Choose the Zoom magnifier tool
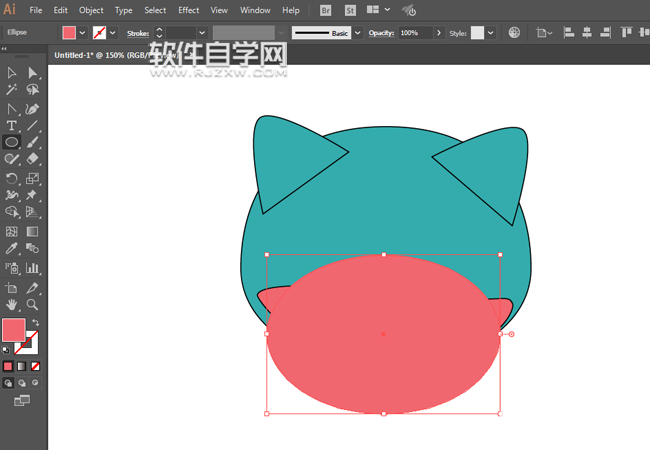This screenshot has width=650, height=450. [x=32, y=304]
